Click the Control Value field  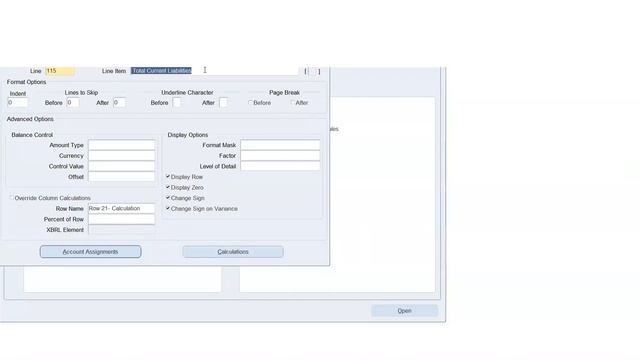[122, 167]
